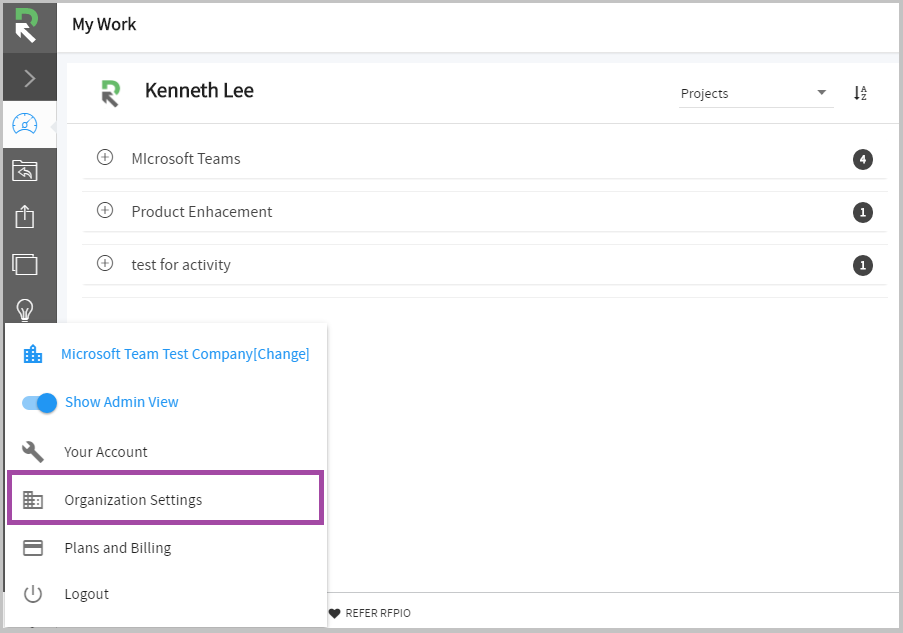Click the RFPIO avatar beside Kenneth Lee
Image resolution: width=903 pixels, height=633 pixels.
pos(111,93)
